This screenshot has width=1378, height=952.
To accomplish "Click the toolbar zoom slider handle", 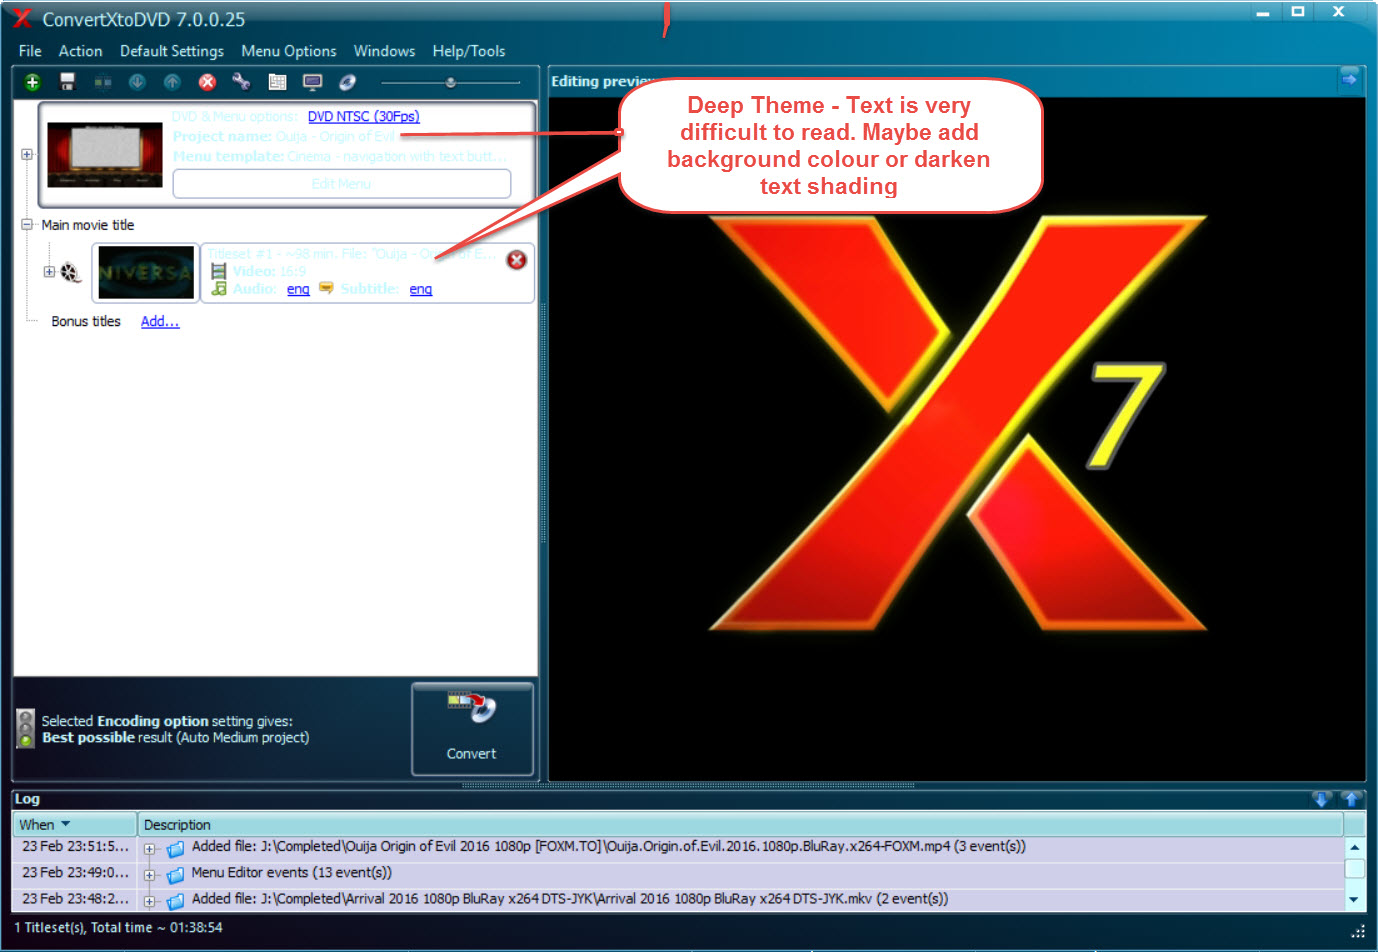I will [x=451, y=82].
